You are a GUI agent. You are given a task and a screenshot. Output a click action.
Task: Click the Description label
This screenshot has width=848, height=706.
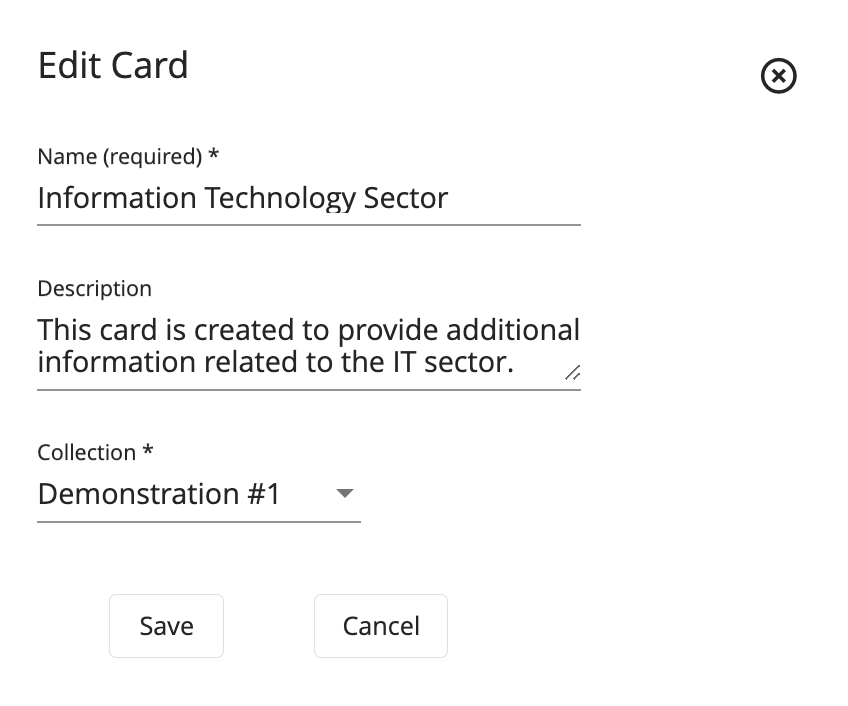(x=94, y=288)
